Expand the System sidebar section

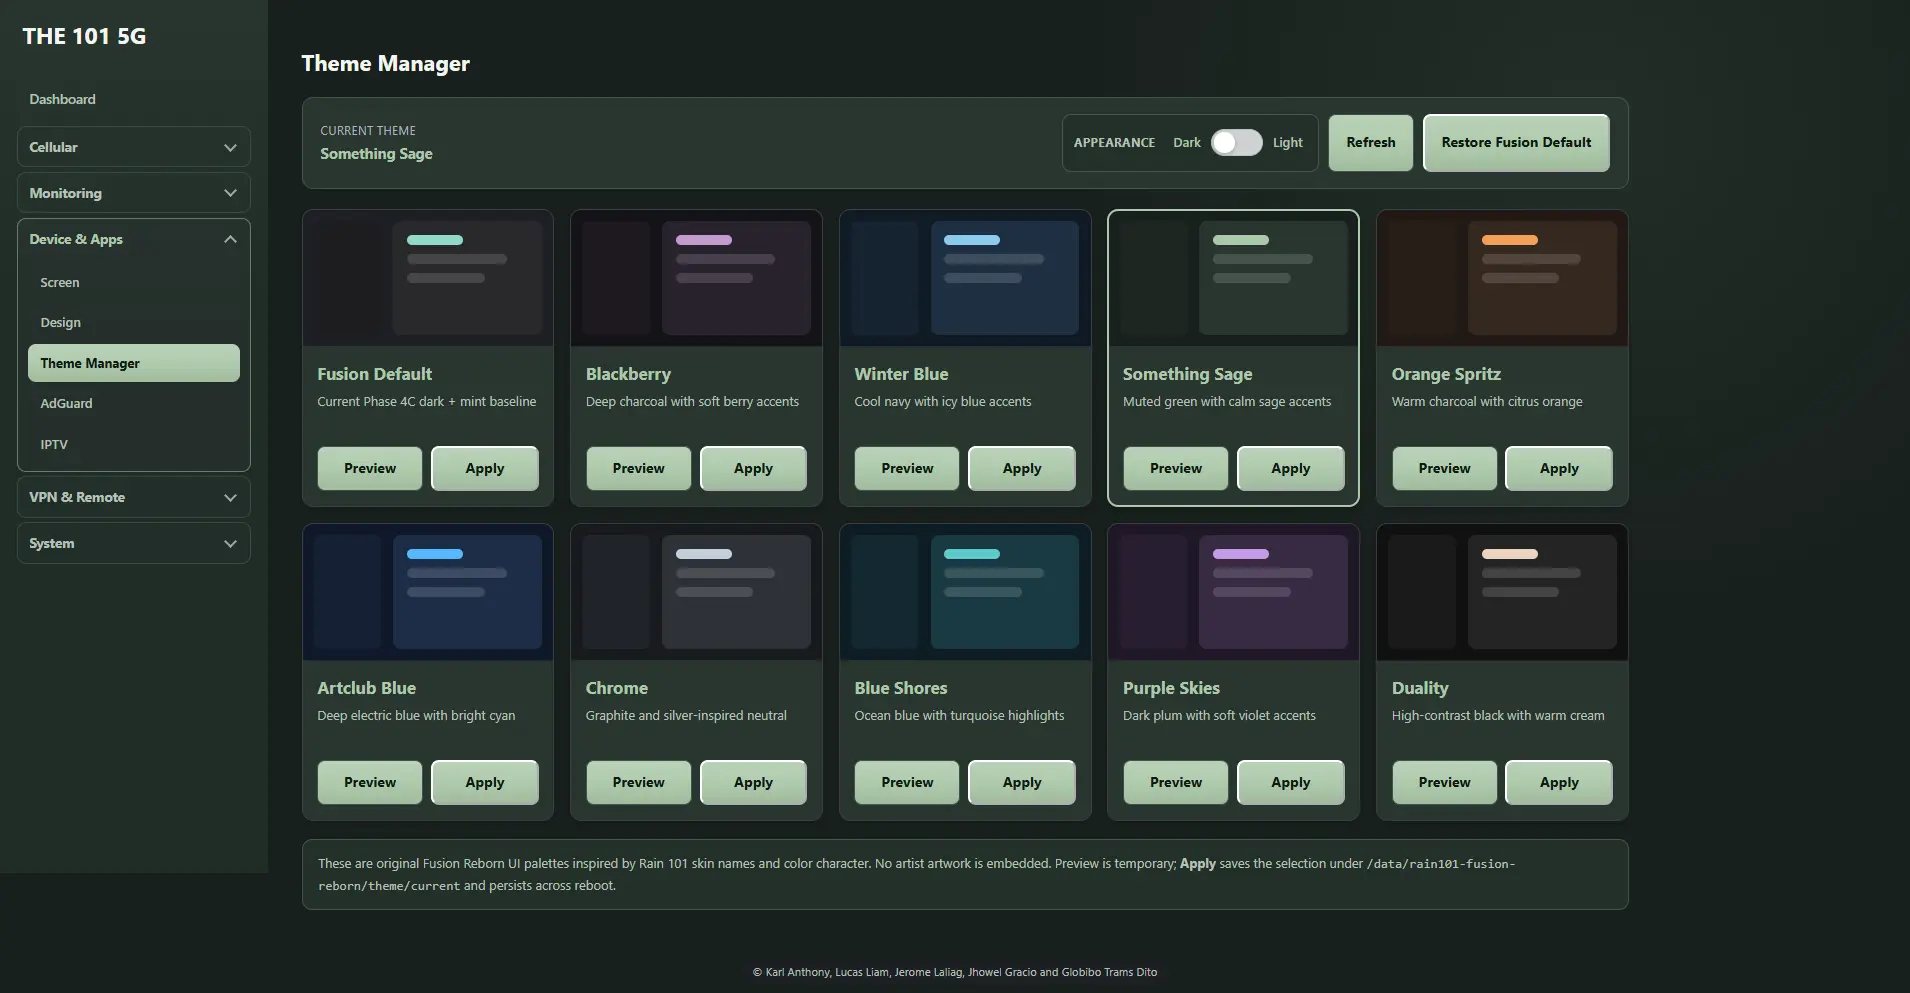133,543
